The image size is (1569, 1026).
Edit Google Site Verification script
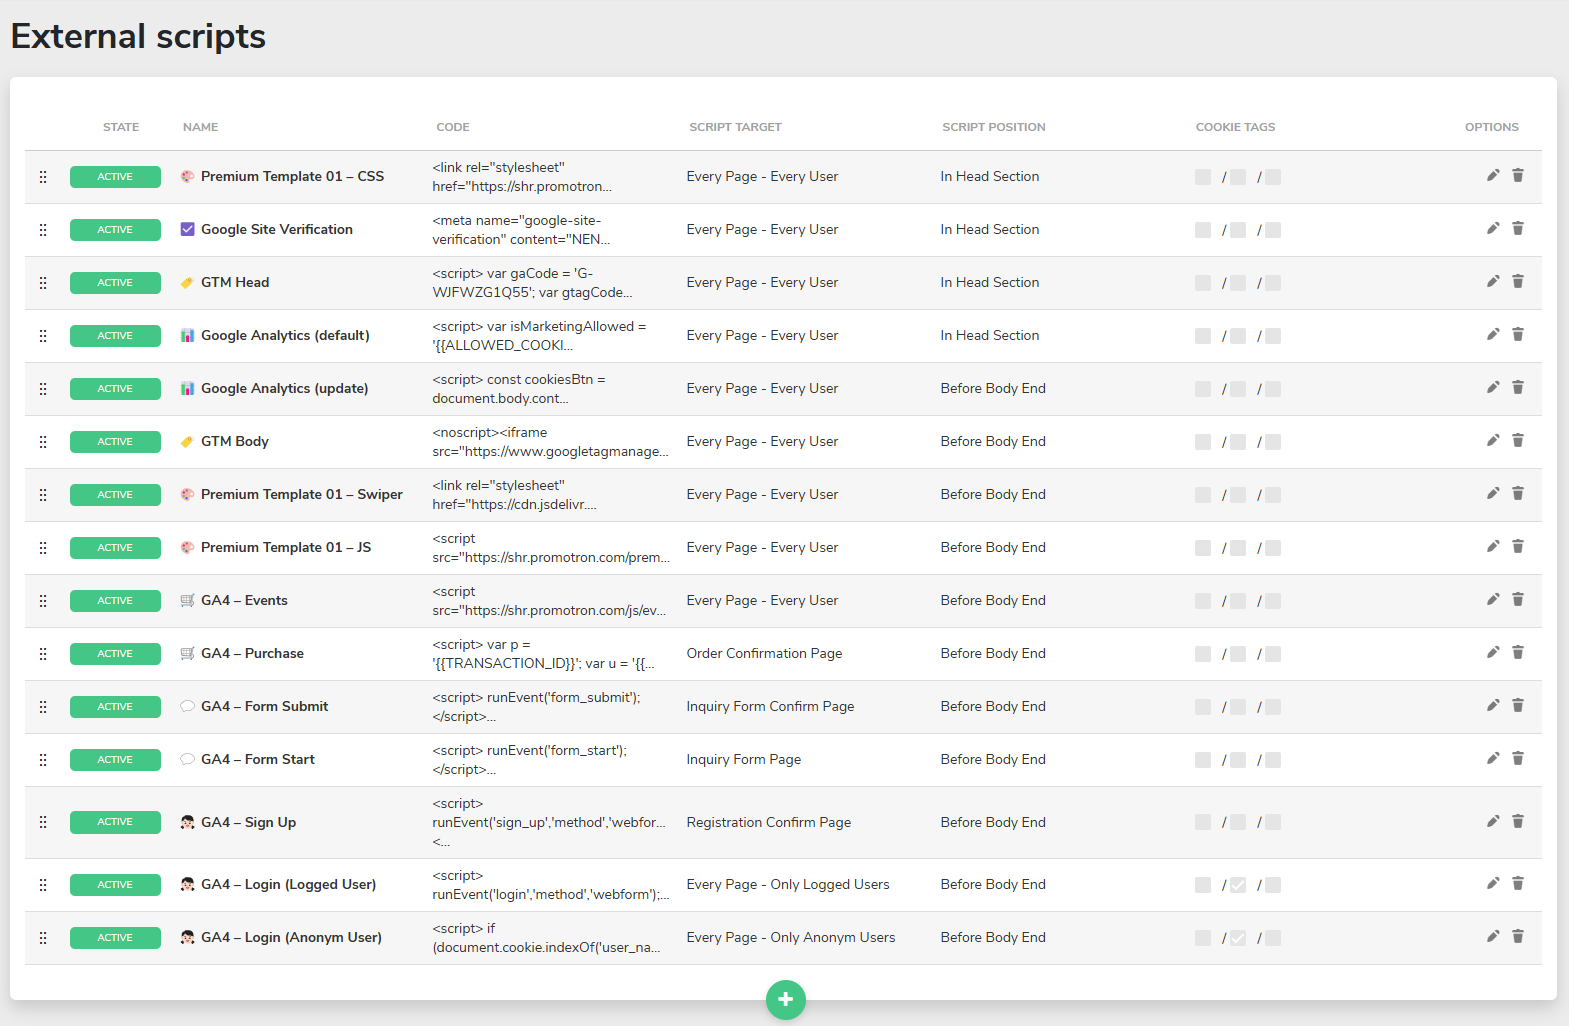coord(1493,228)
